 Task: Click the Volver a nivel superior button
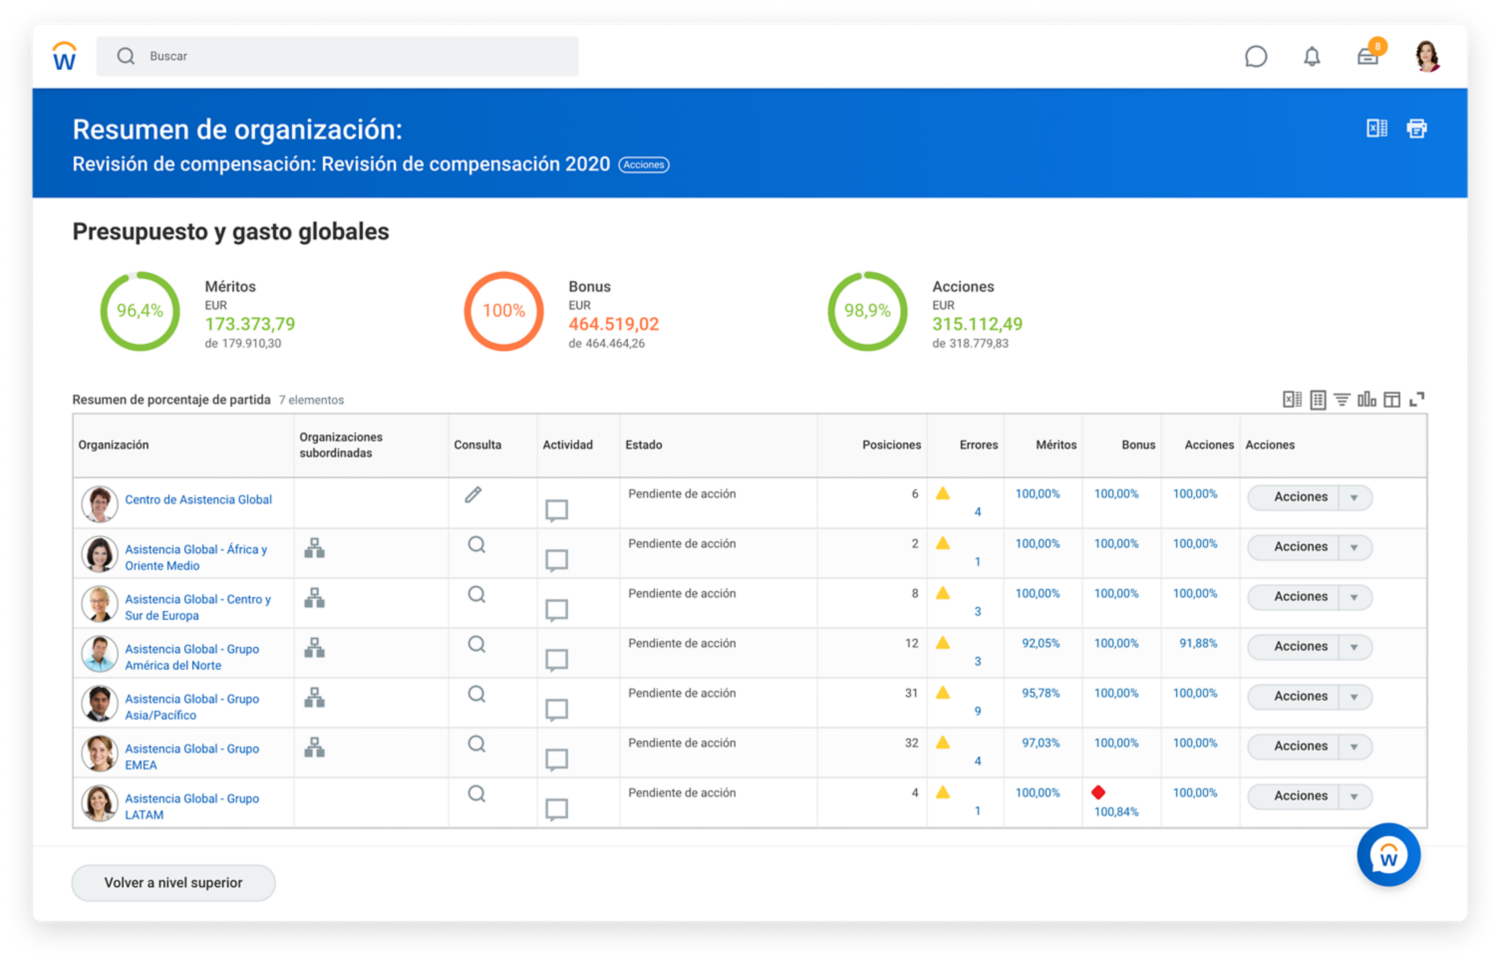[172, 883]
